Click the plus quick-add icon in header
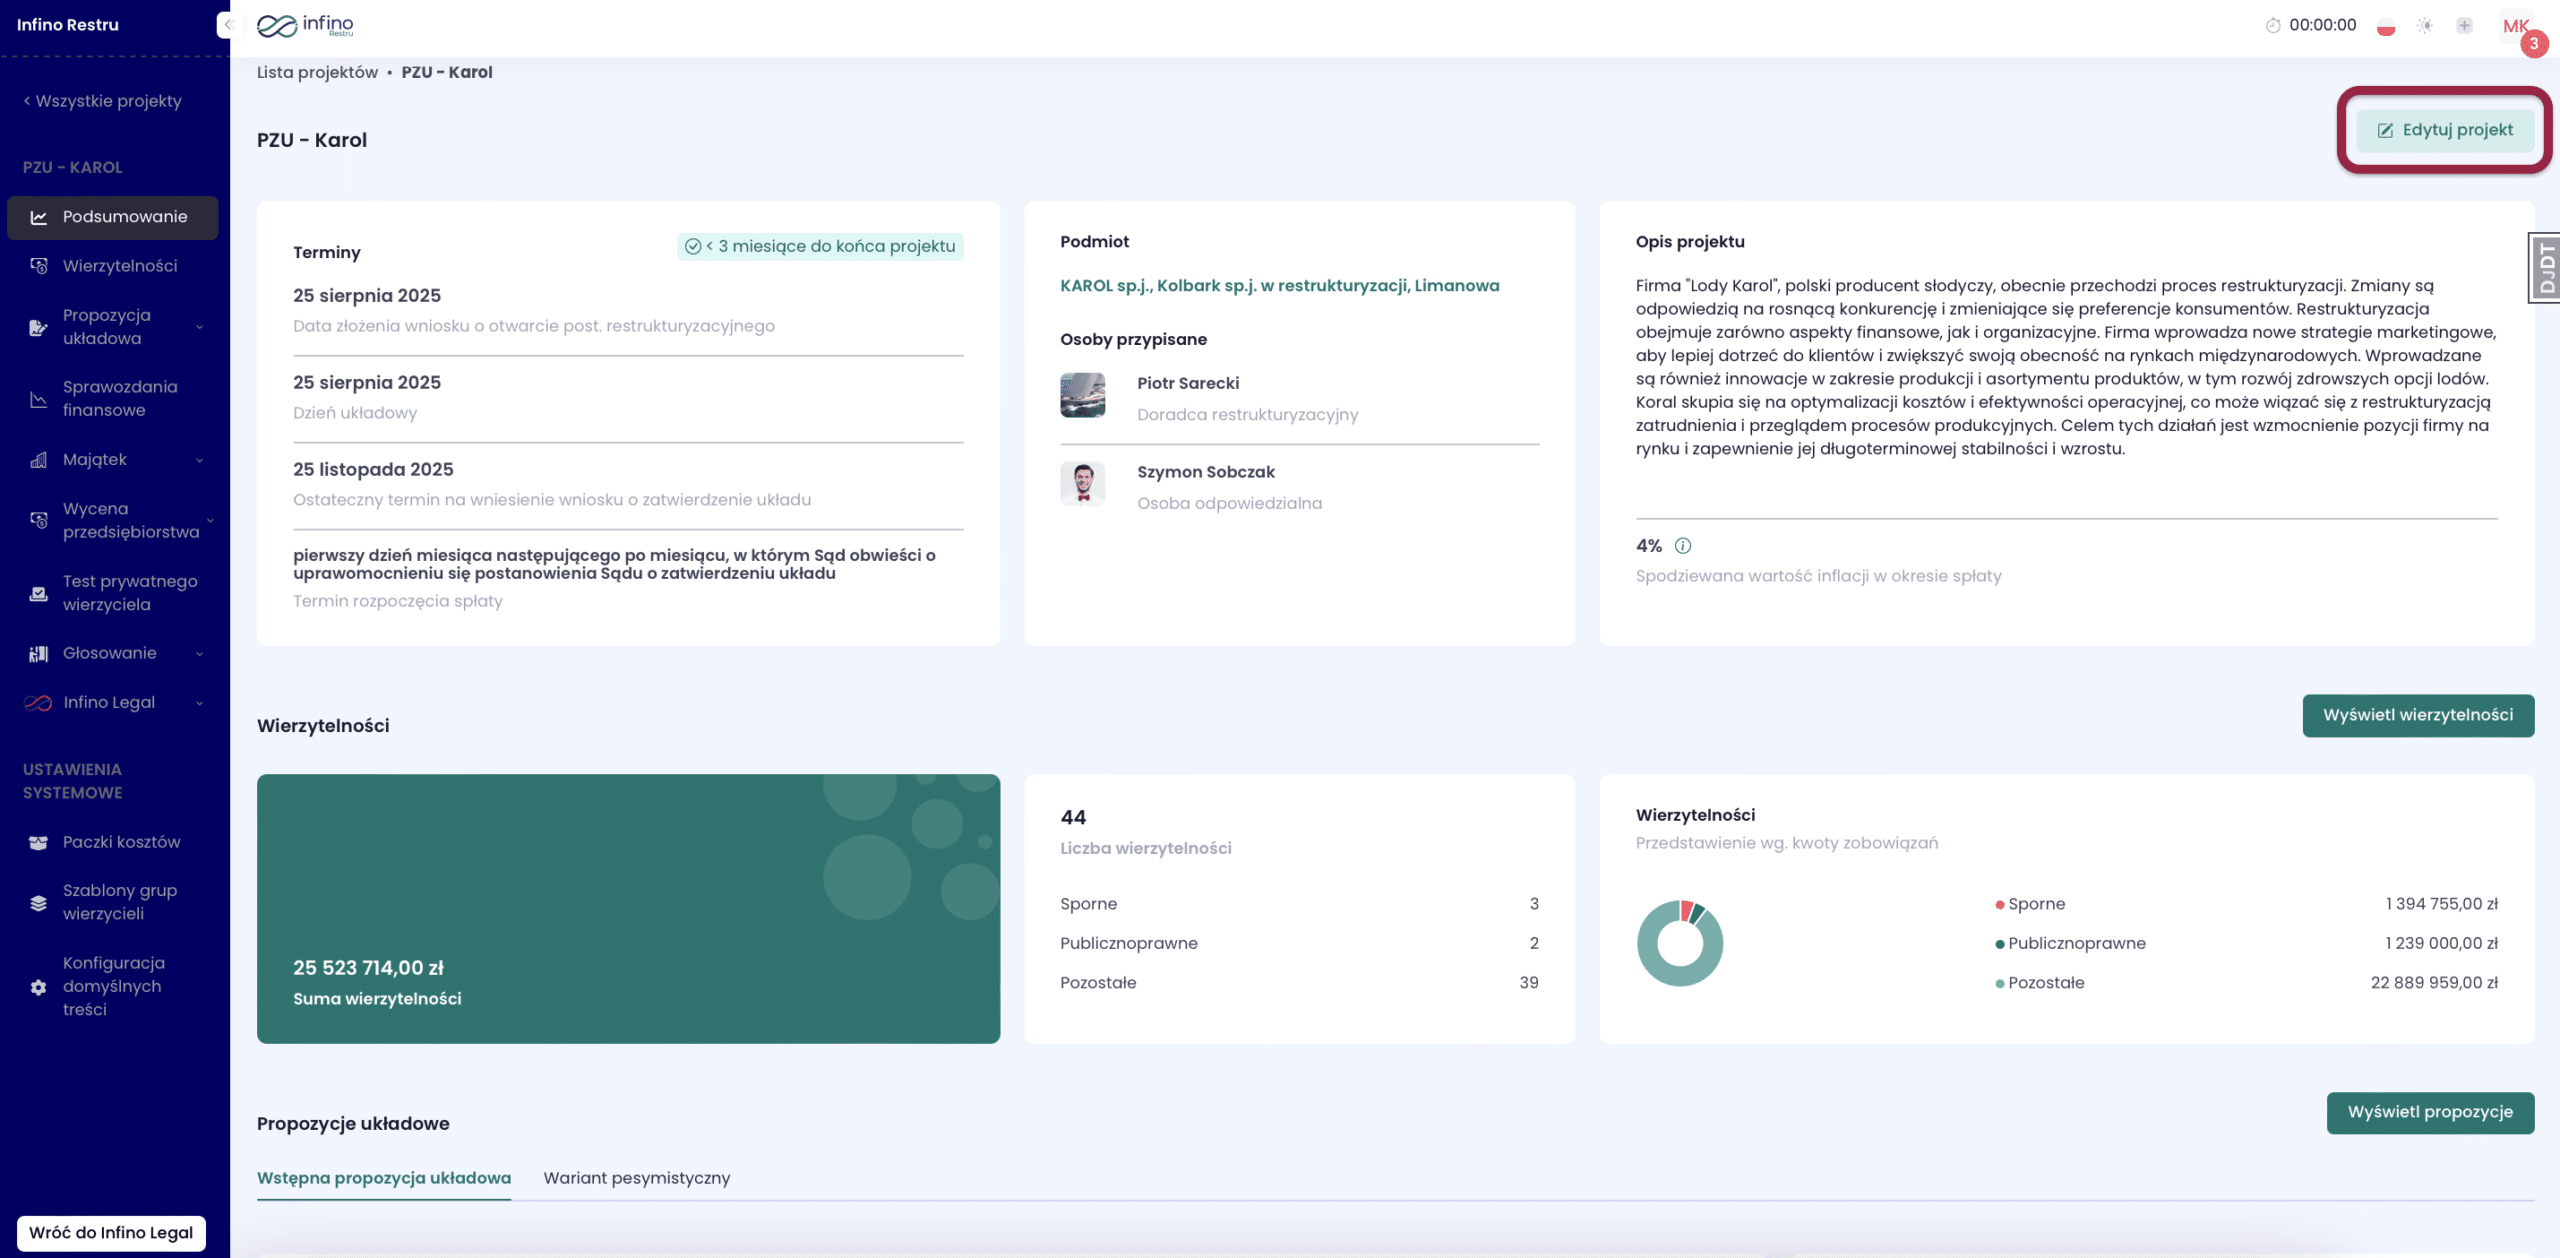The height and width of the screenshot is (1258, 2560). pyautogui.click(x=2464, y=26)
